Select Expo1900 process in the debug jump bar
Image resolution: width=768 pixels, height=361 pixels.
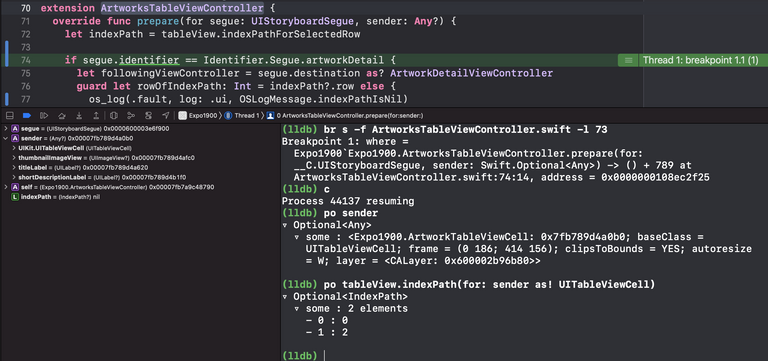tap(199, 116)
